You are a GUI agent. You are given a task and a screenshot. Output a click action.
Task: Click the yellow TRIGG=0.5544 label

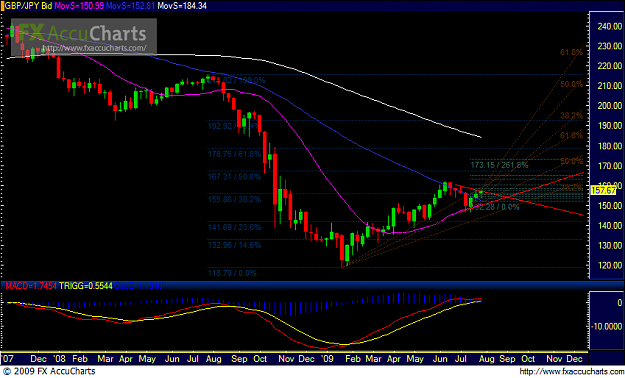coord(86,286)
